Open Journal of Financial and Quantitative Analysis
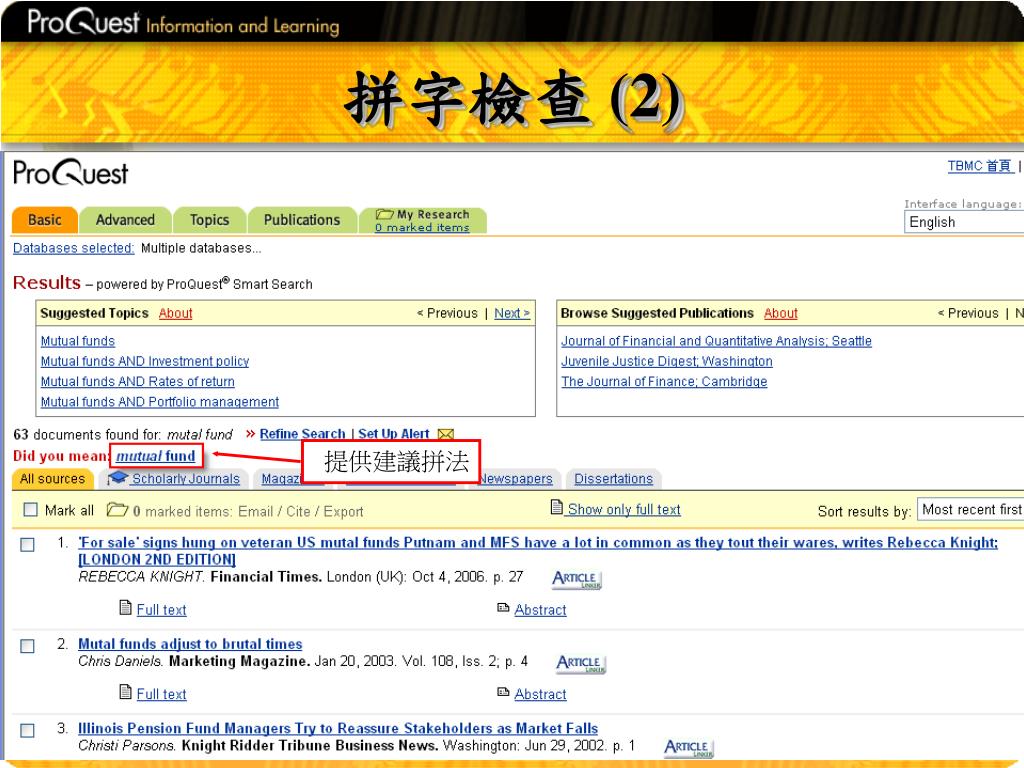 (716, 341)
